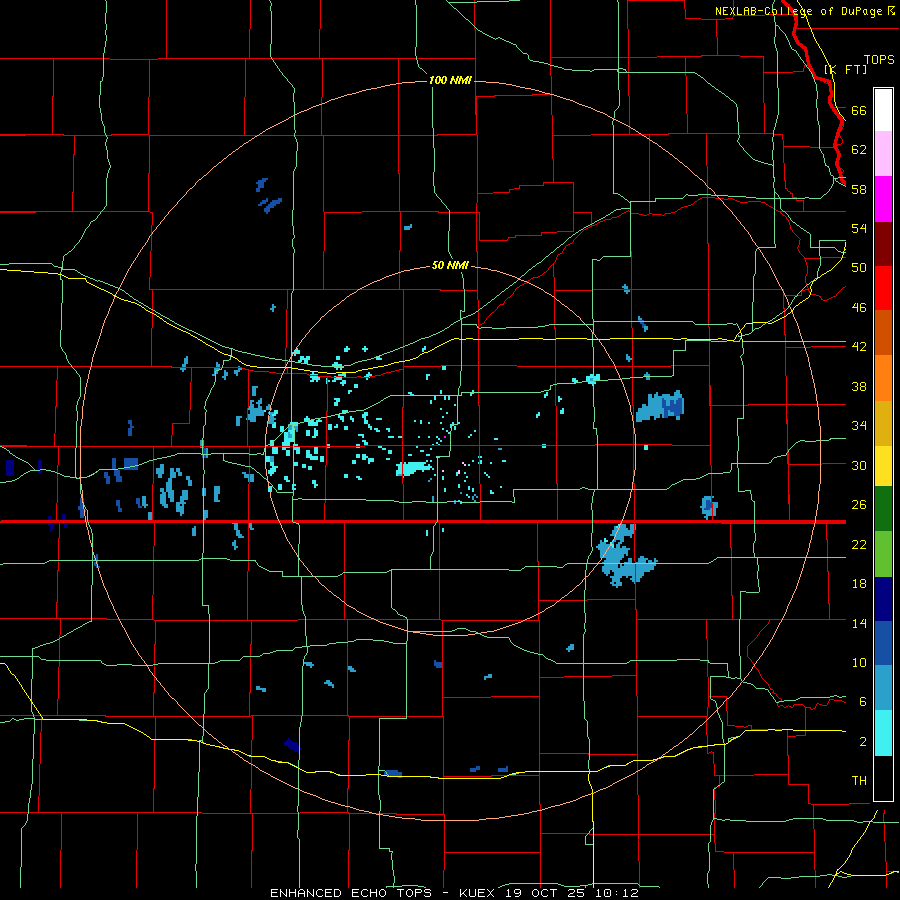Viewport: 900px width, 900px height.
Task: Click the NEXLAB-College of DuPage credit text
Action: coord(798,11)
